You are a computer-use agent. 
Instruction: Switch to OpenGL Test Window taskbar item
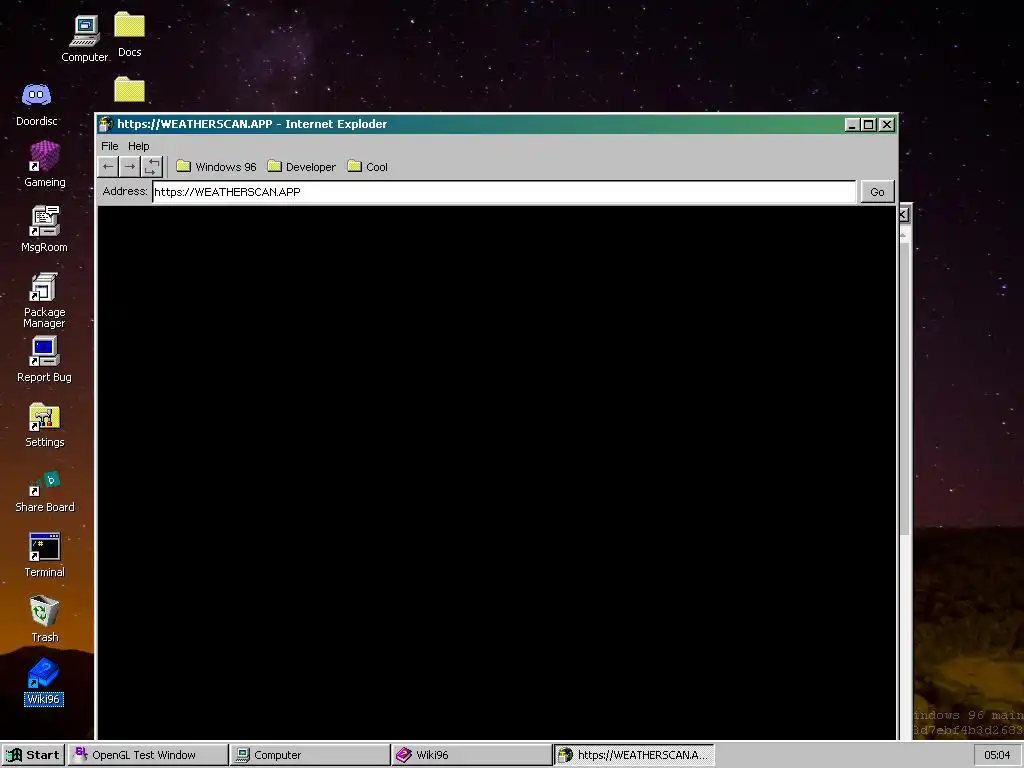point(148,755)
